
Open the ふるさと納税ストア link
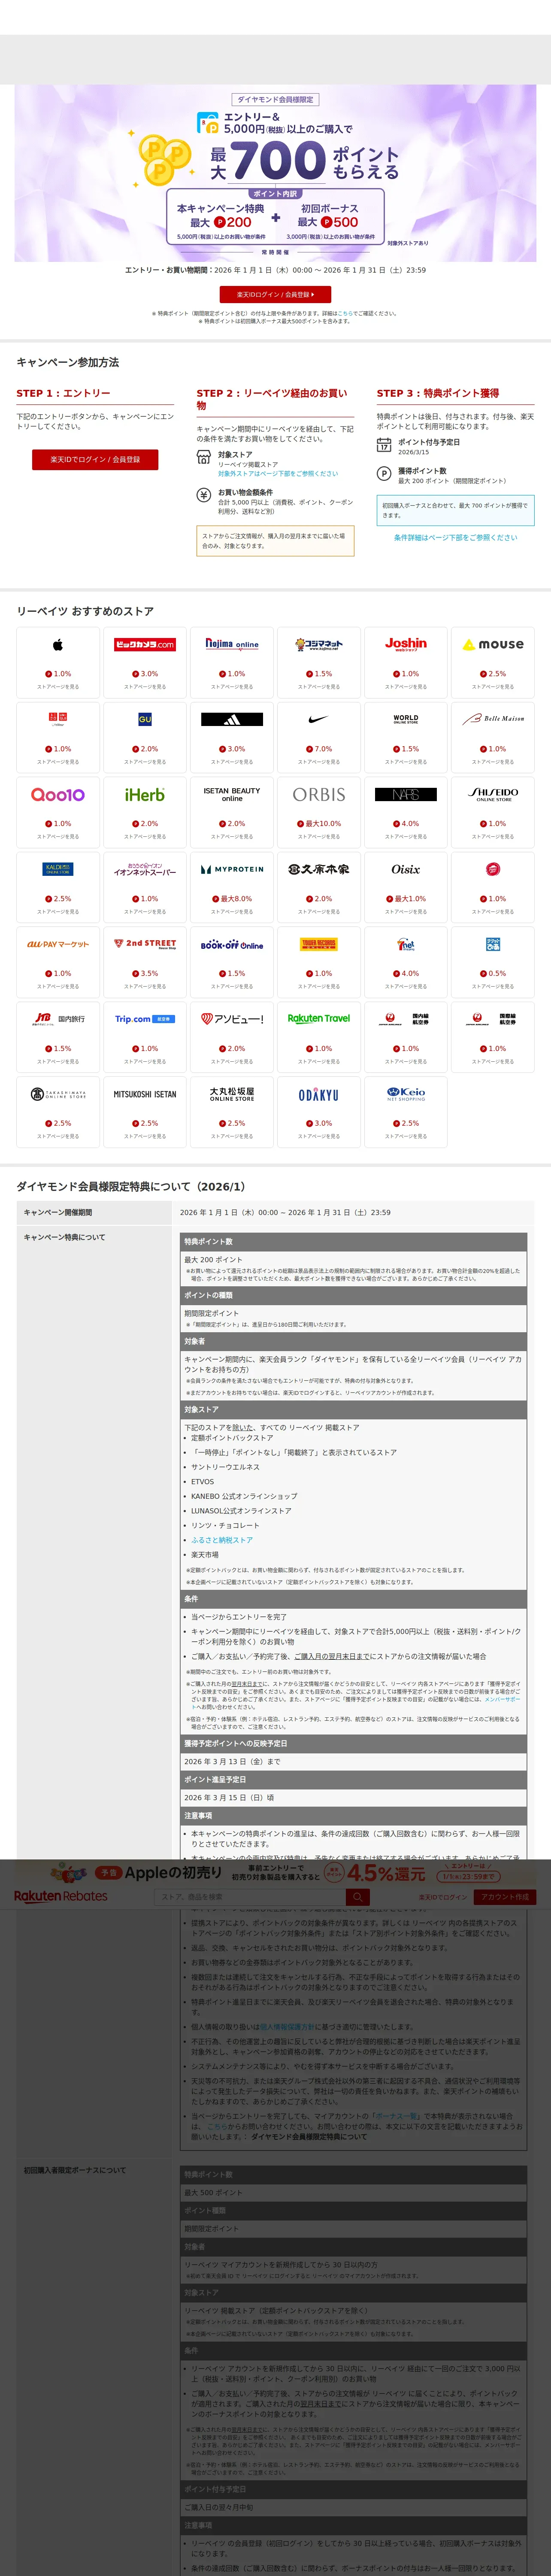coord(222,1541)
